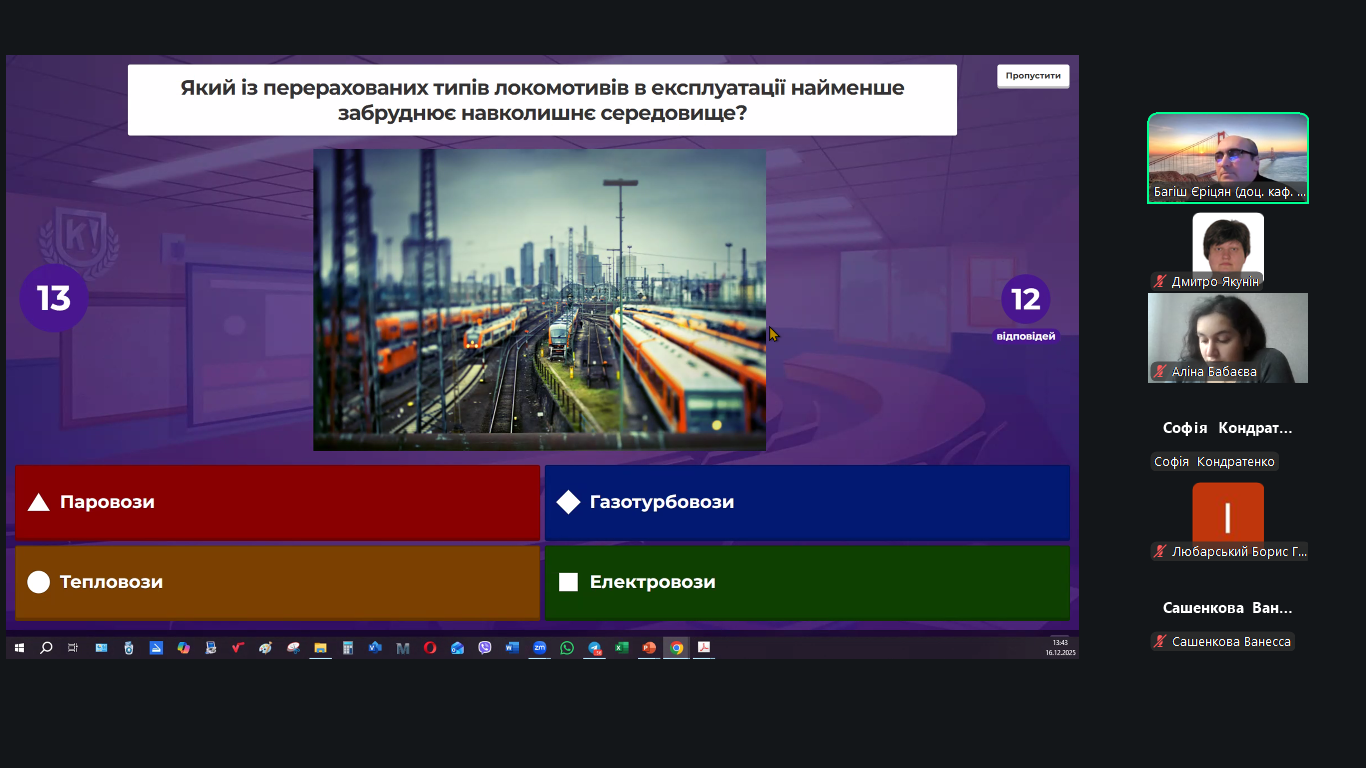The width and height of the screenshot is (1366, 768).
Task: Click the Пропустити (Skip) button
Action: click(1033, 76)
